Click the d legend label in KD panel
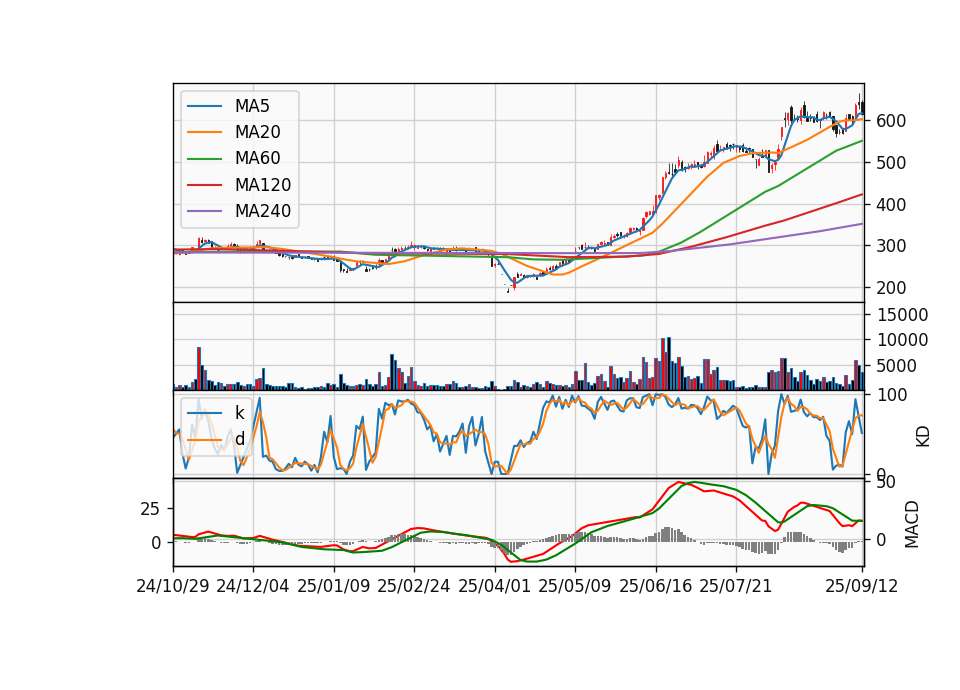The image size is (960, 690). tap(239, 439)
